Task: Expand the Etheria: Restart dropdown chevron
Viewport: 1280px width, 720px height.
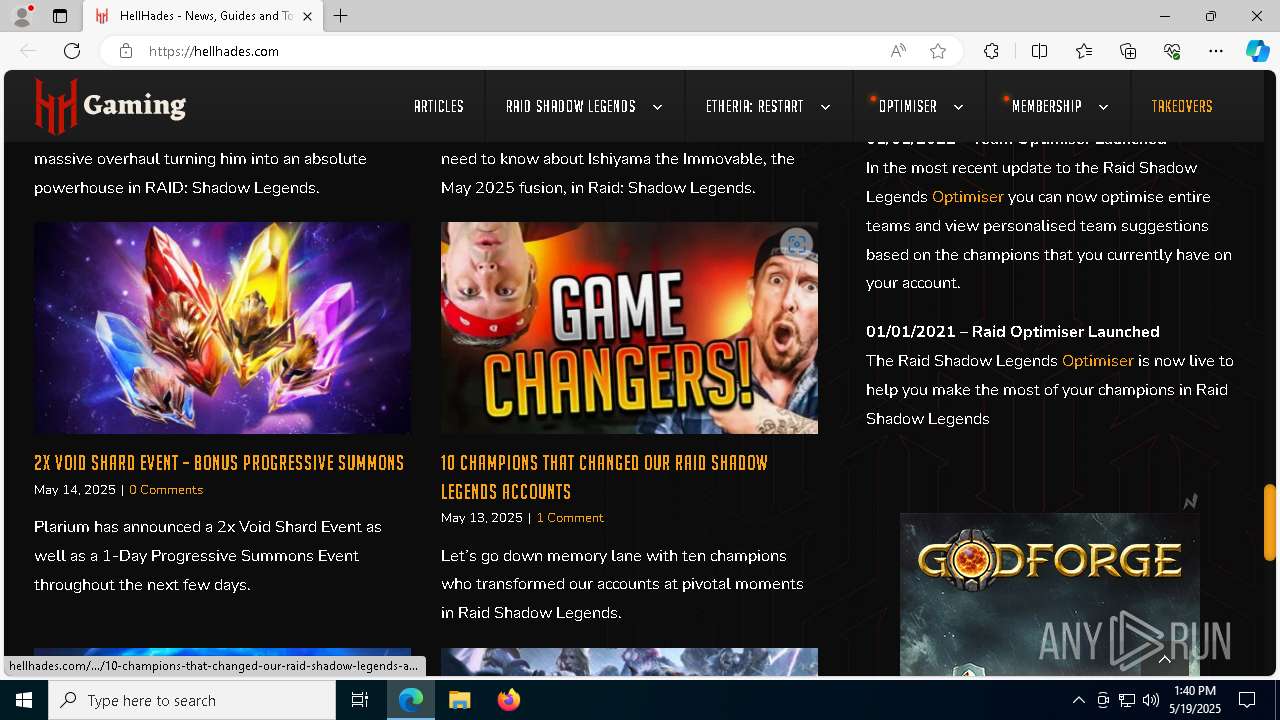Action: [825, 107]
